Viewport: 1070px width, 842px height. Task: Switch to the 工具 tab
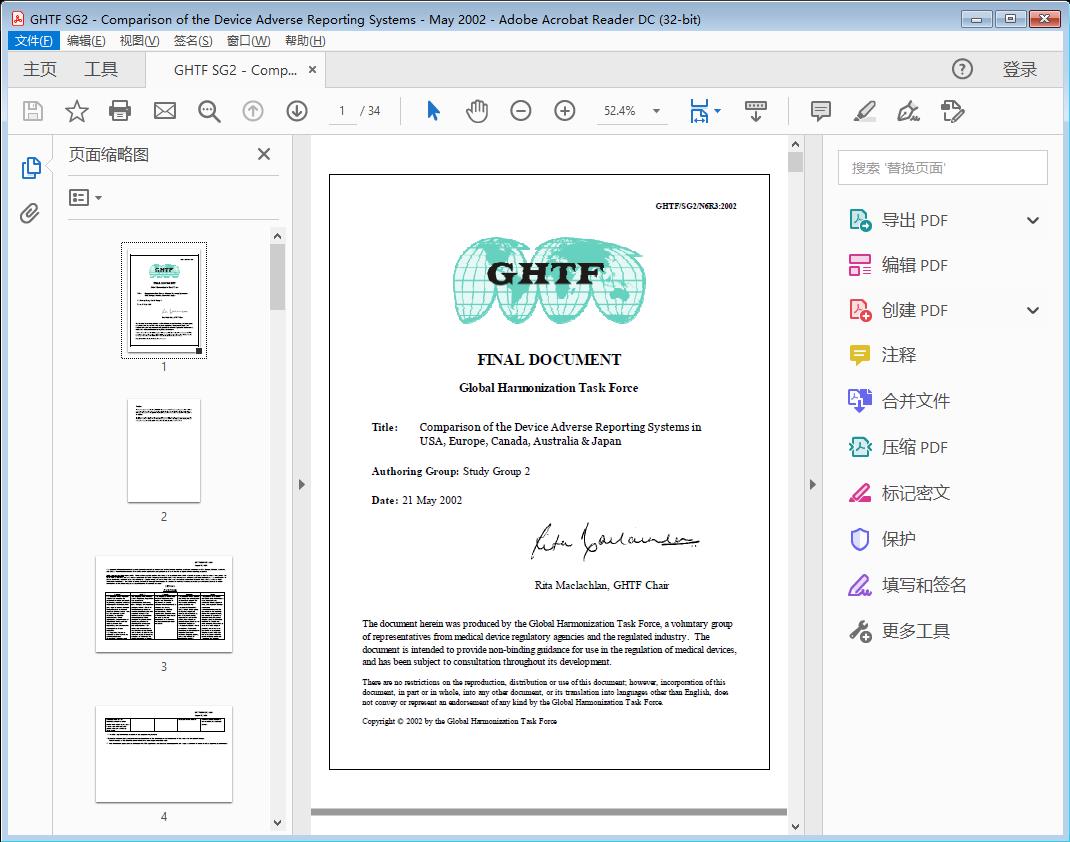[101, 69]
